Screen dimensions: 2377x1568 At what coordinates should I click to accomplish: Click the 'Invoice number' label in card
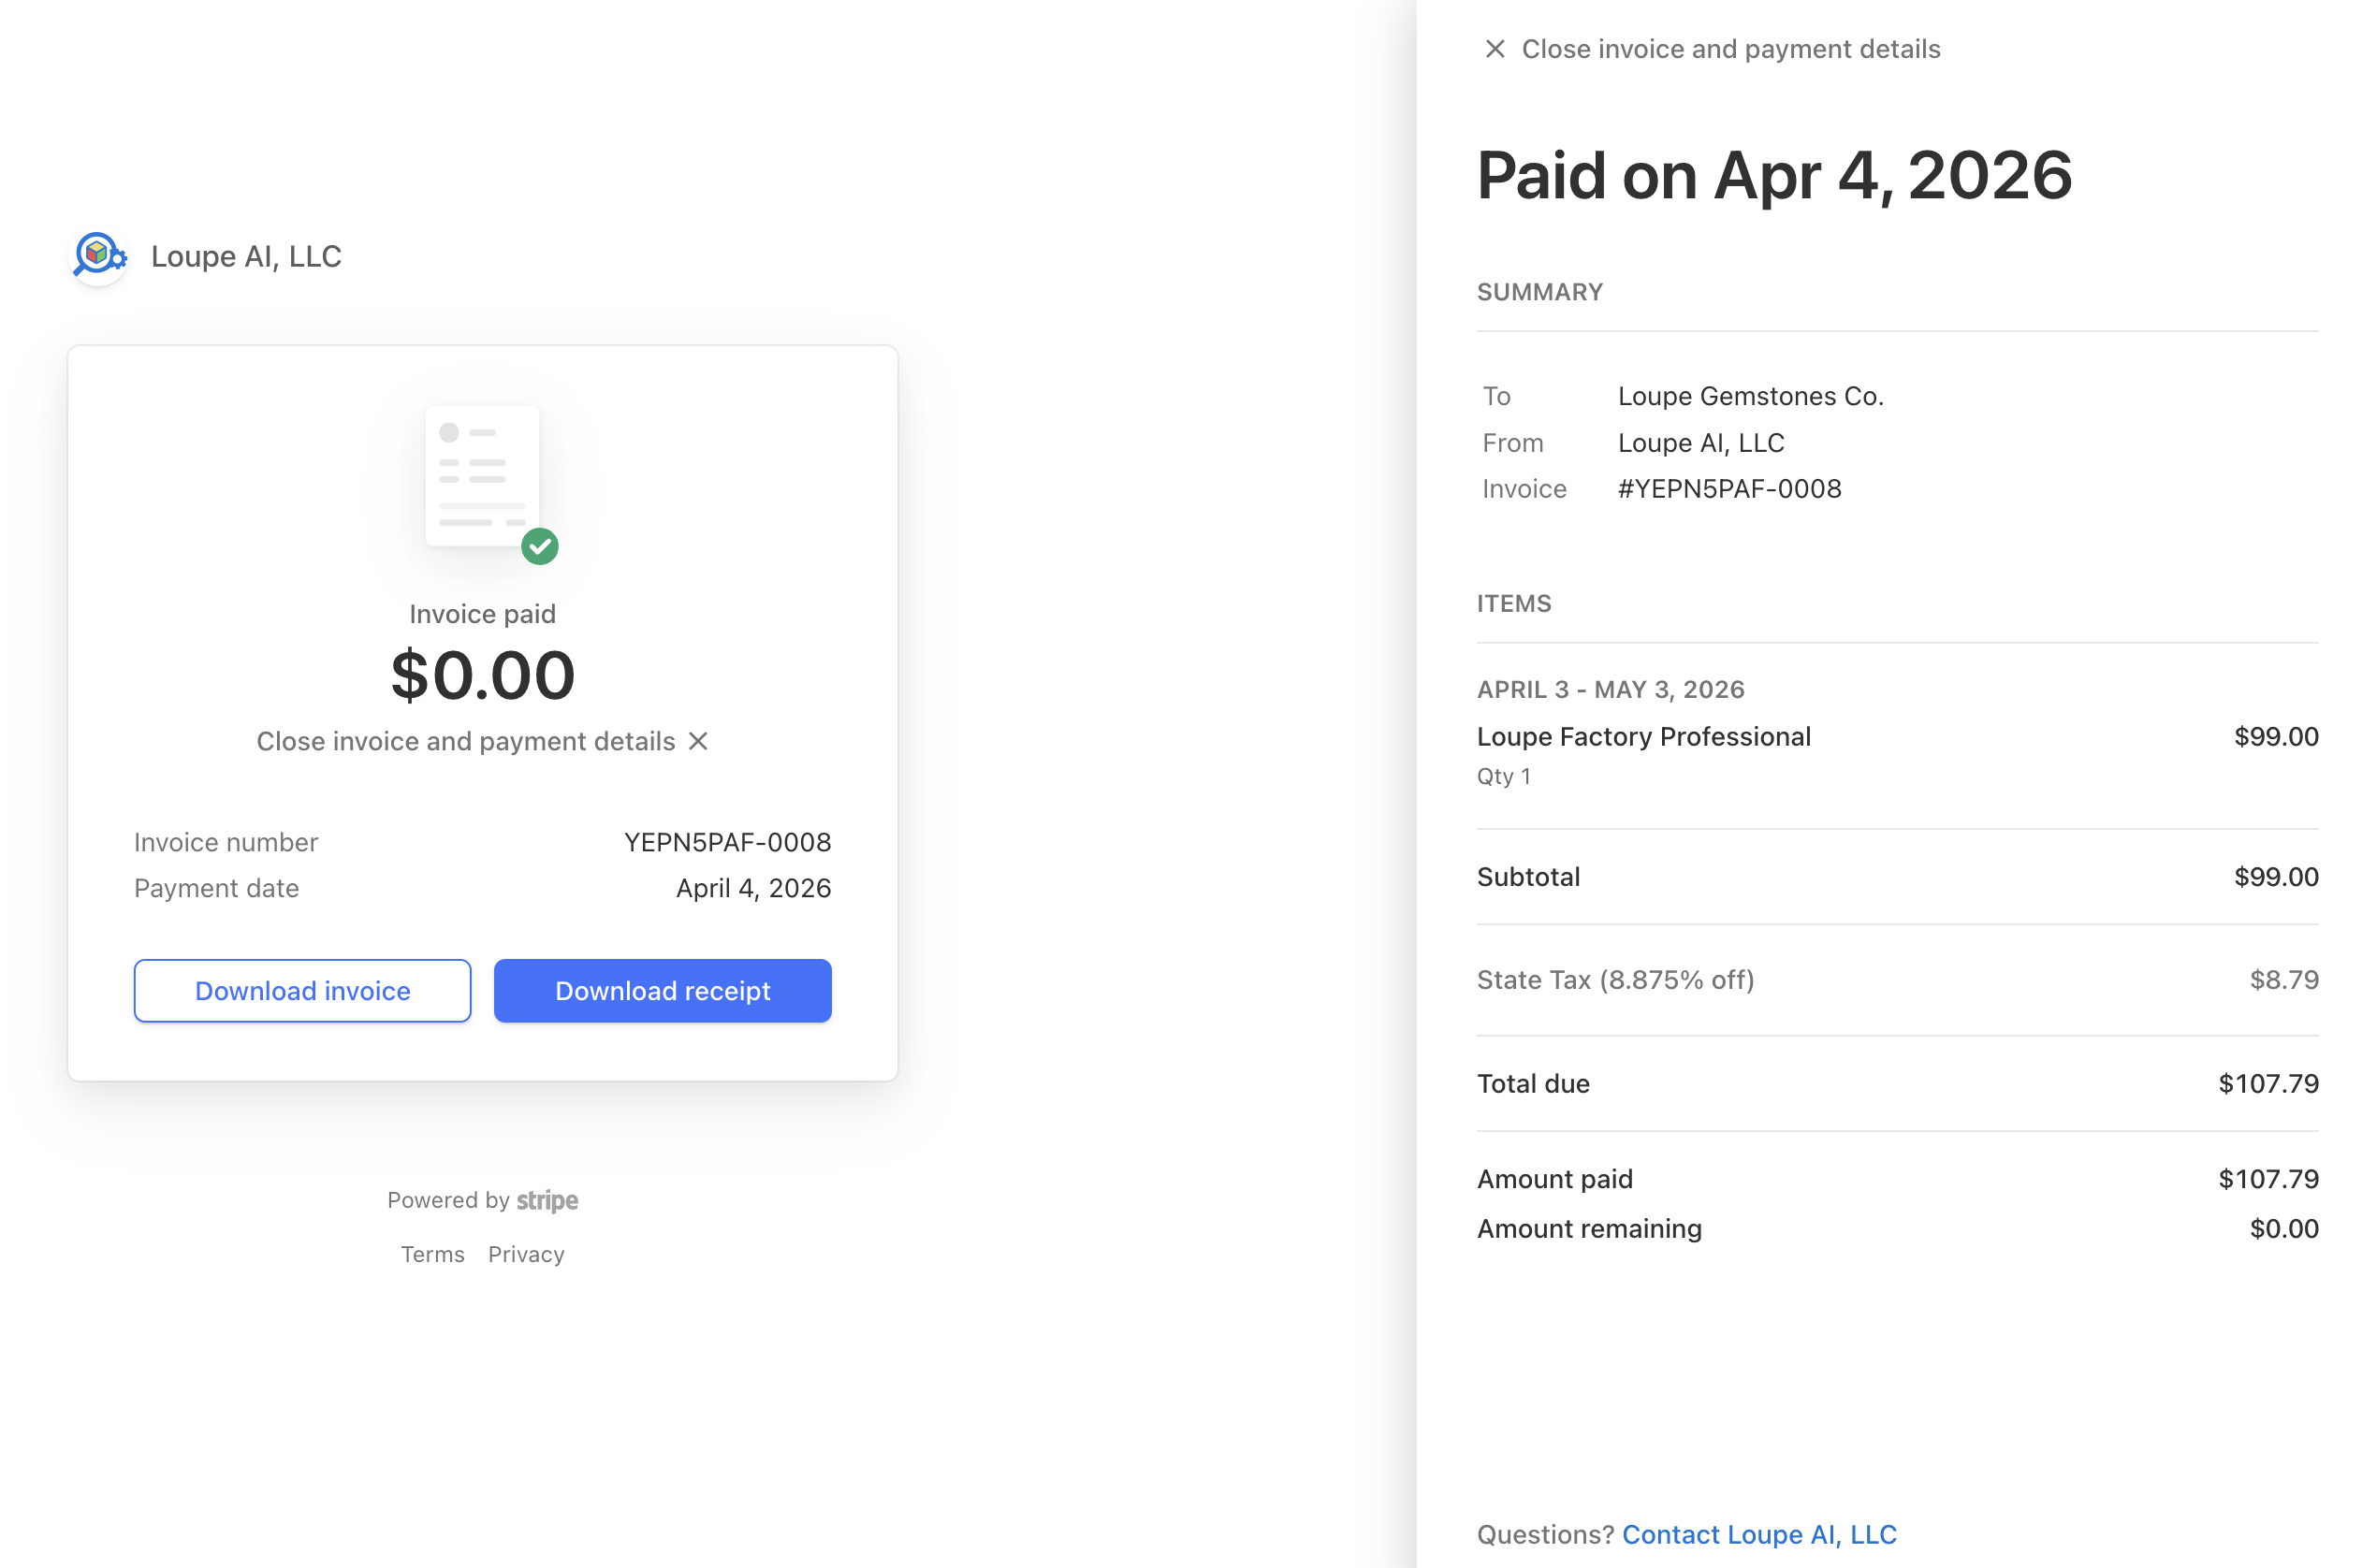(226, 842)
